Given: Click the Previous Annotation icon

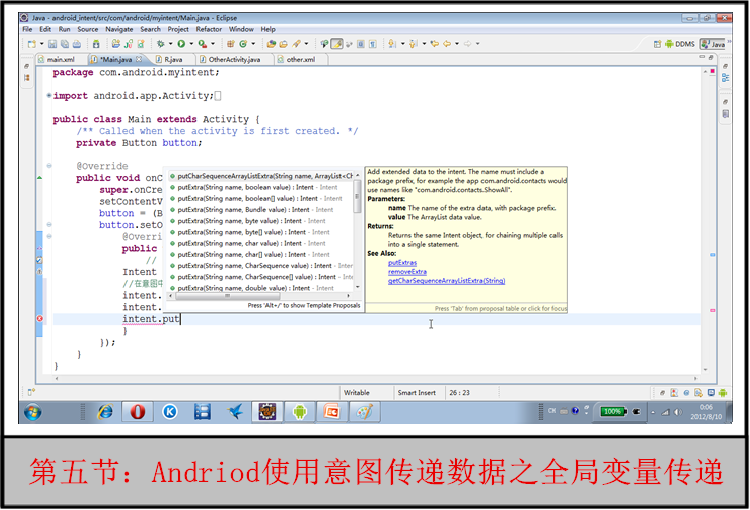Looking at the screenshot, I should pos(413,44).
